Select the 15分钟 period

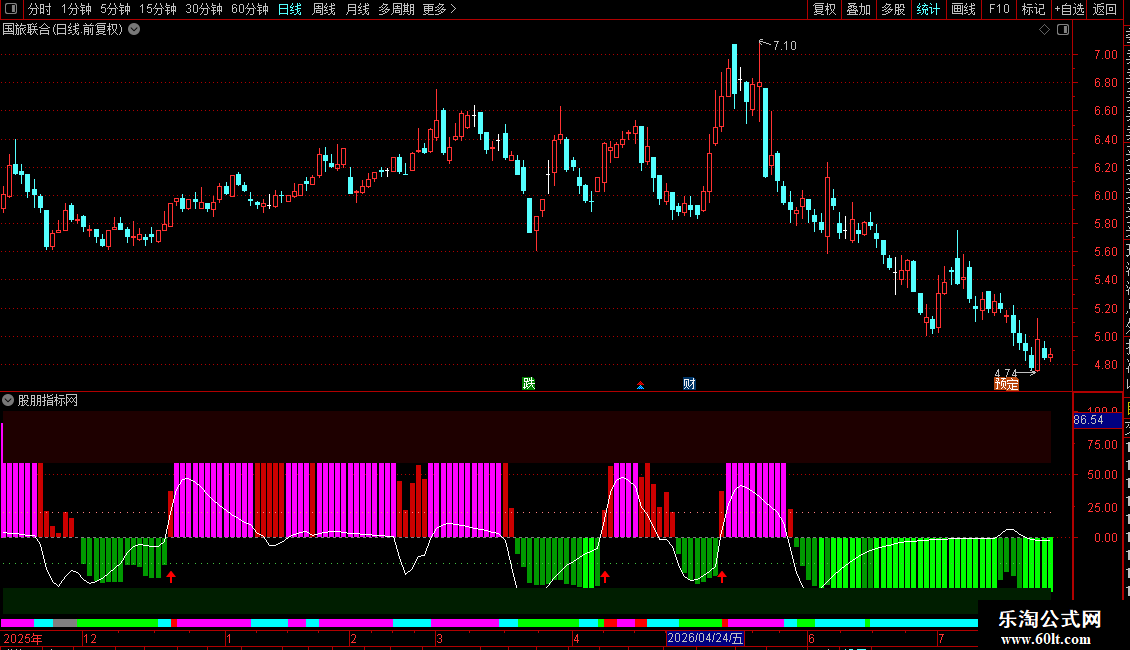[x=158, y=9]
